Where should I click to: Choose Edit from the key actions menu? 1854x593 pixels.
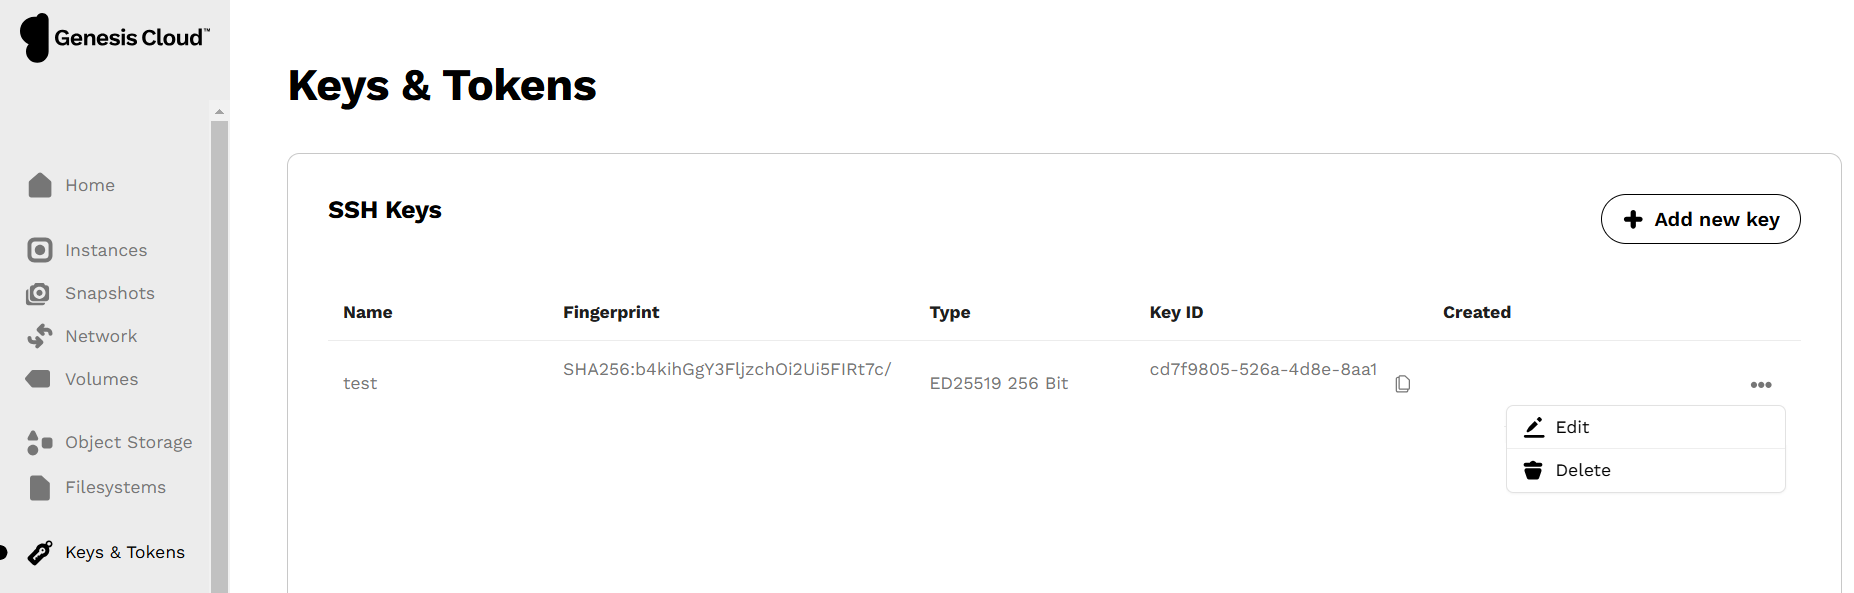[x=1645, y=427]
